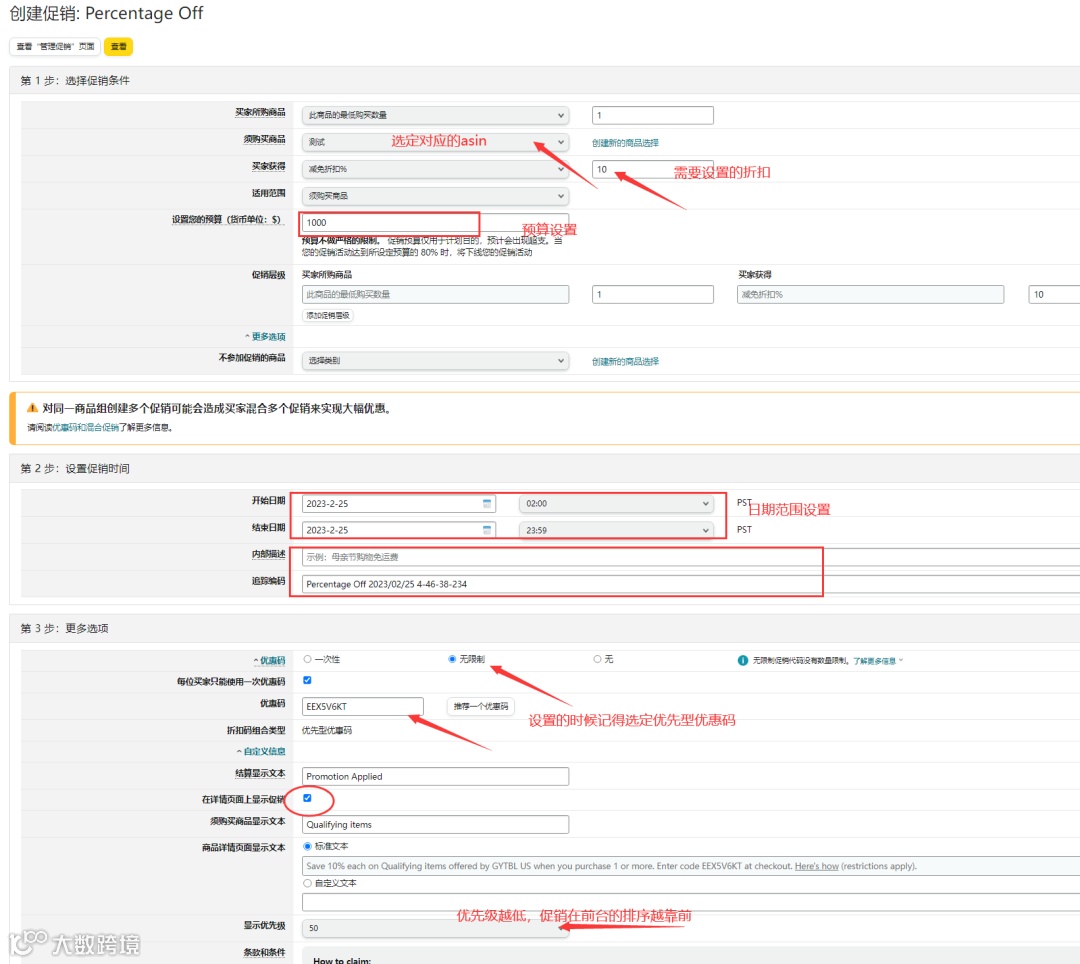
Task: Click the 第 1 步: 选择促销条件 heading
Action: point(74,81)
